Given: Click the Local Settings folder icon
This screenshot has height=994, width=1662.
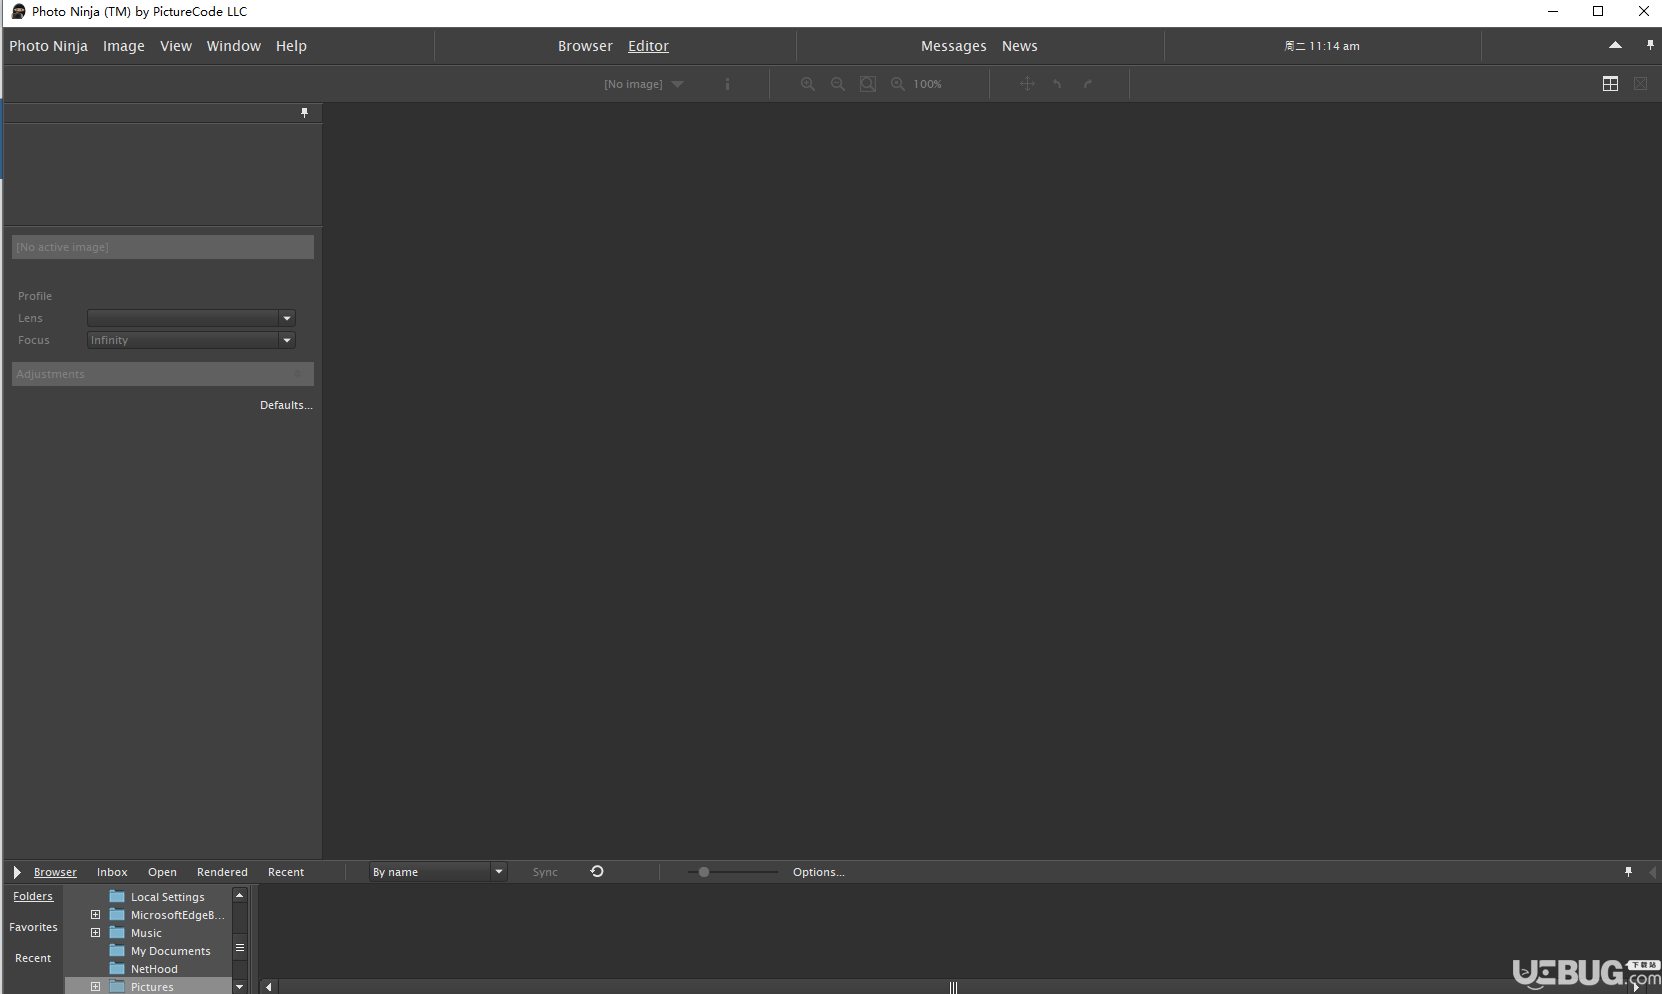Looking at the screenshot, I should click(117, 897).
